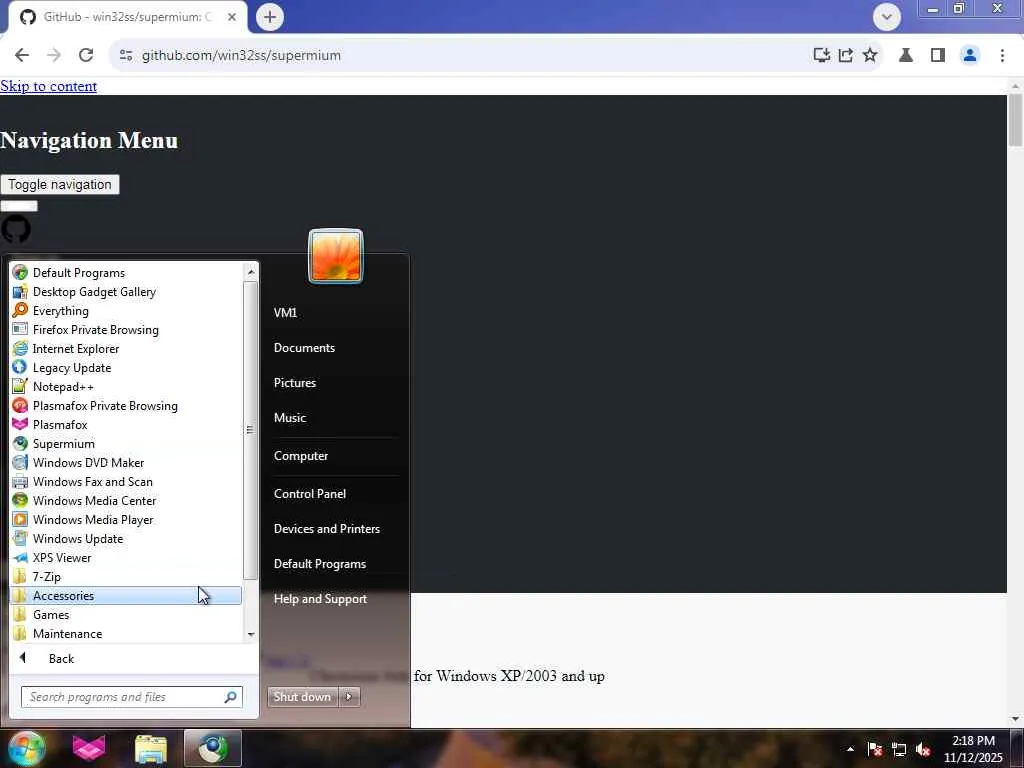Expand the Games folder
Screen dimensions: 1024x768
coord(126,614)
